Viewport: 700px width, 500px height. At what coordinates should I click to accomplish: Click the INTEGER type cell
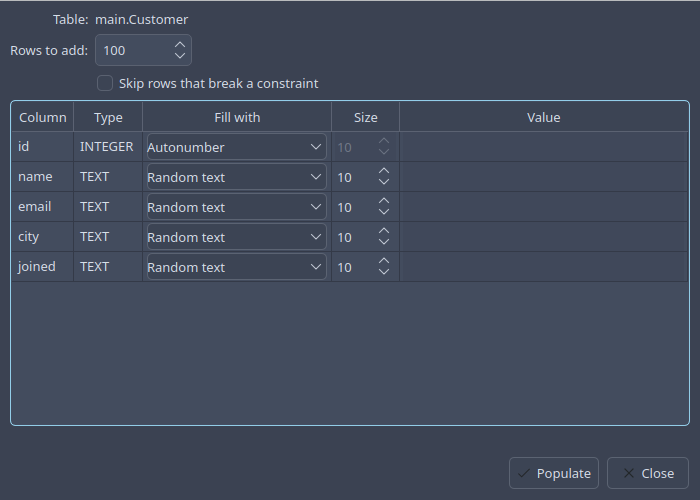108,146
